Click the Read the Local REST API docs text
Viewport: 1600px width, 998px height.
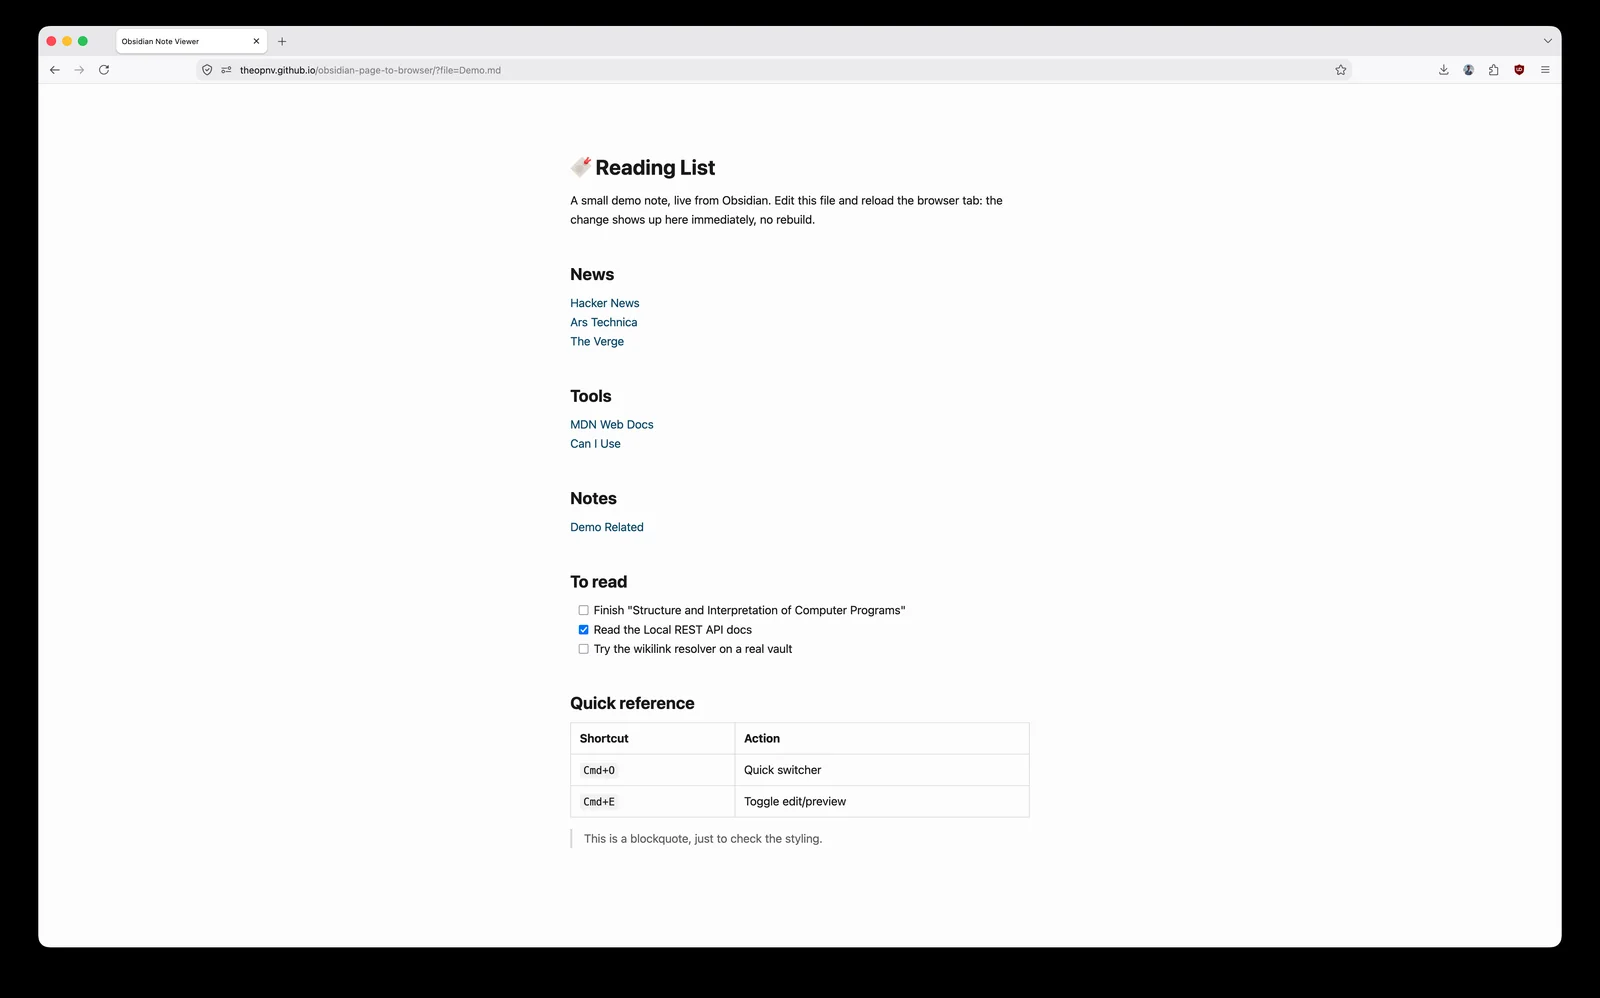(673, 630)
